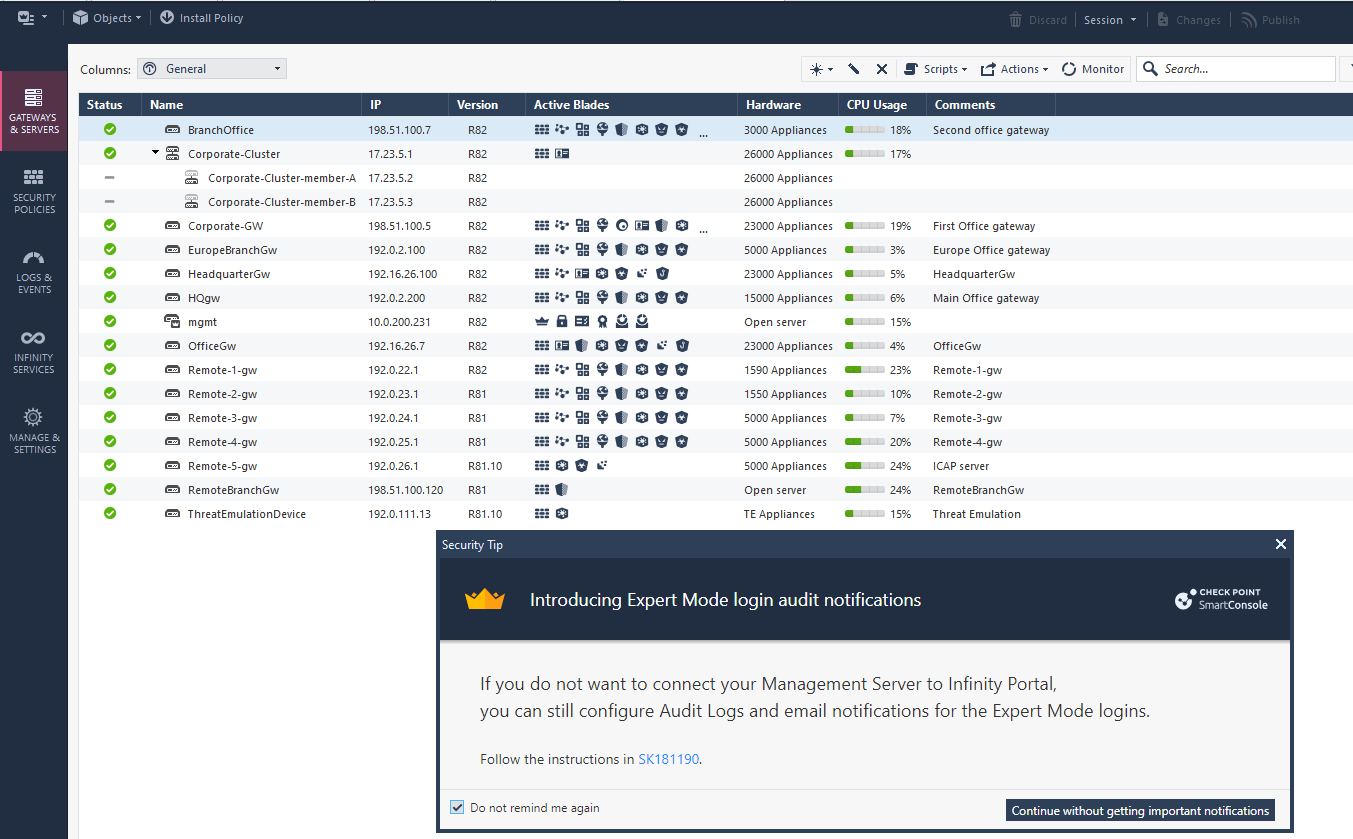Open the Changes panel icon
Image resolution: width=1353 pixels, height=839 pixels.
[x=1164, y=20]
